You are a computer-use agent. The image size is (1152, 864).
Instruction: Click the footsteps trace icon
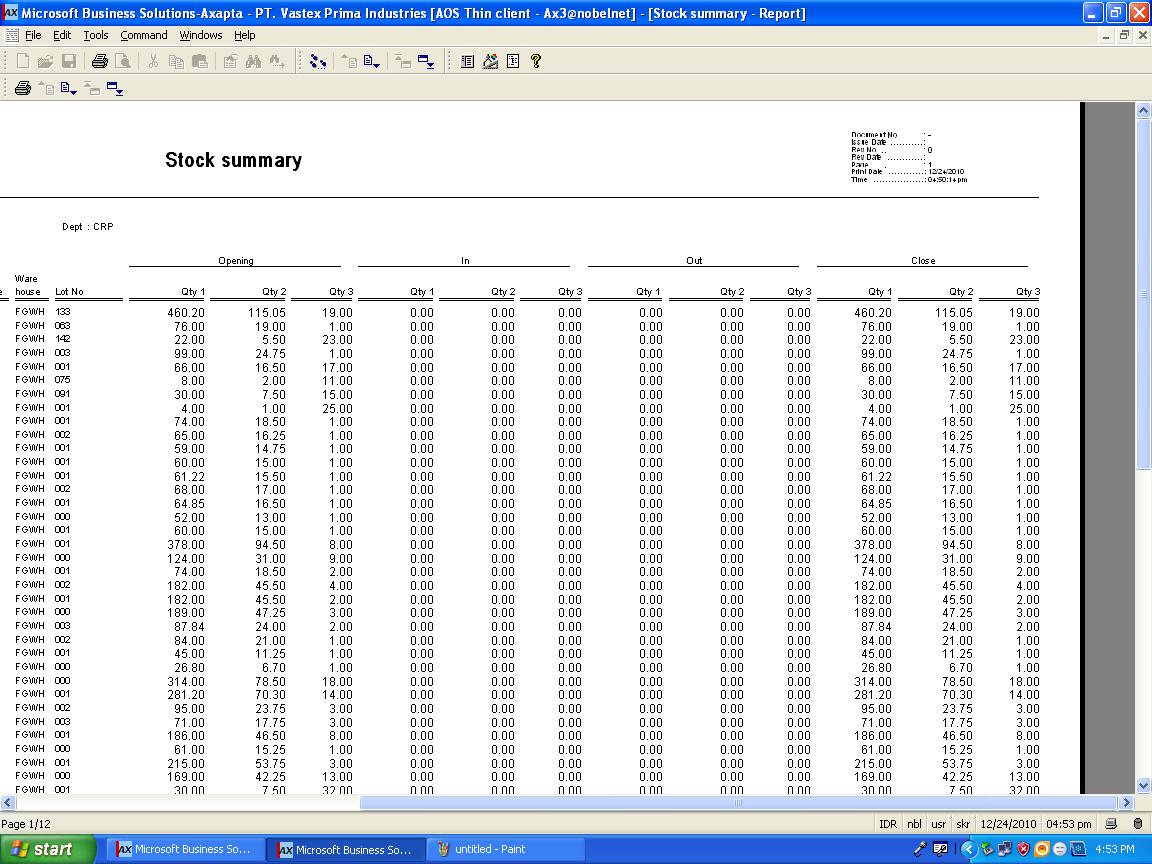point(317,62)
